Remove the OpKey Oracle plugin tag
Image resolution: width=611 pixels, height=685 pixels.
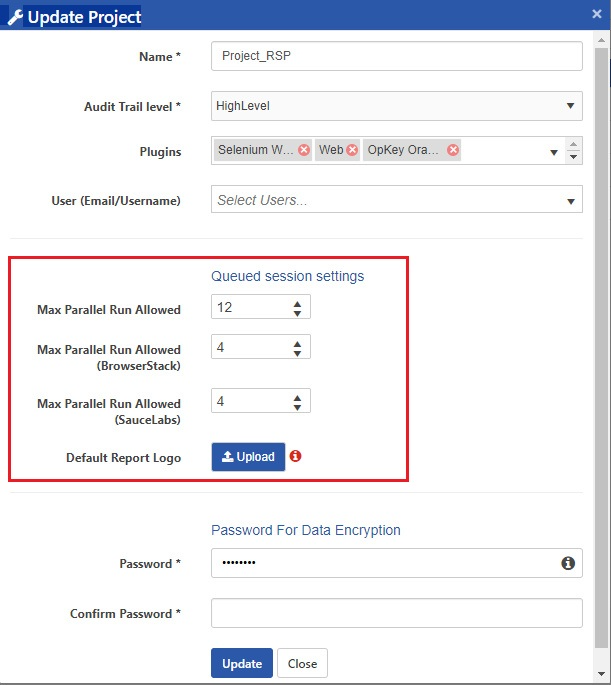click(453, 150)
